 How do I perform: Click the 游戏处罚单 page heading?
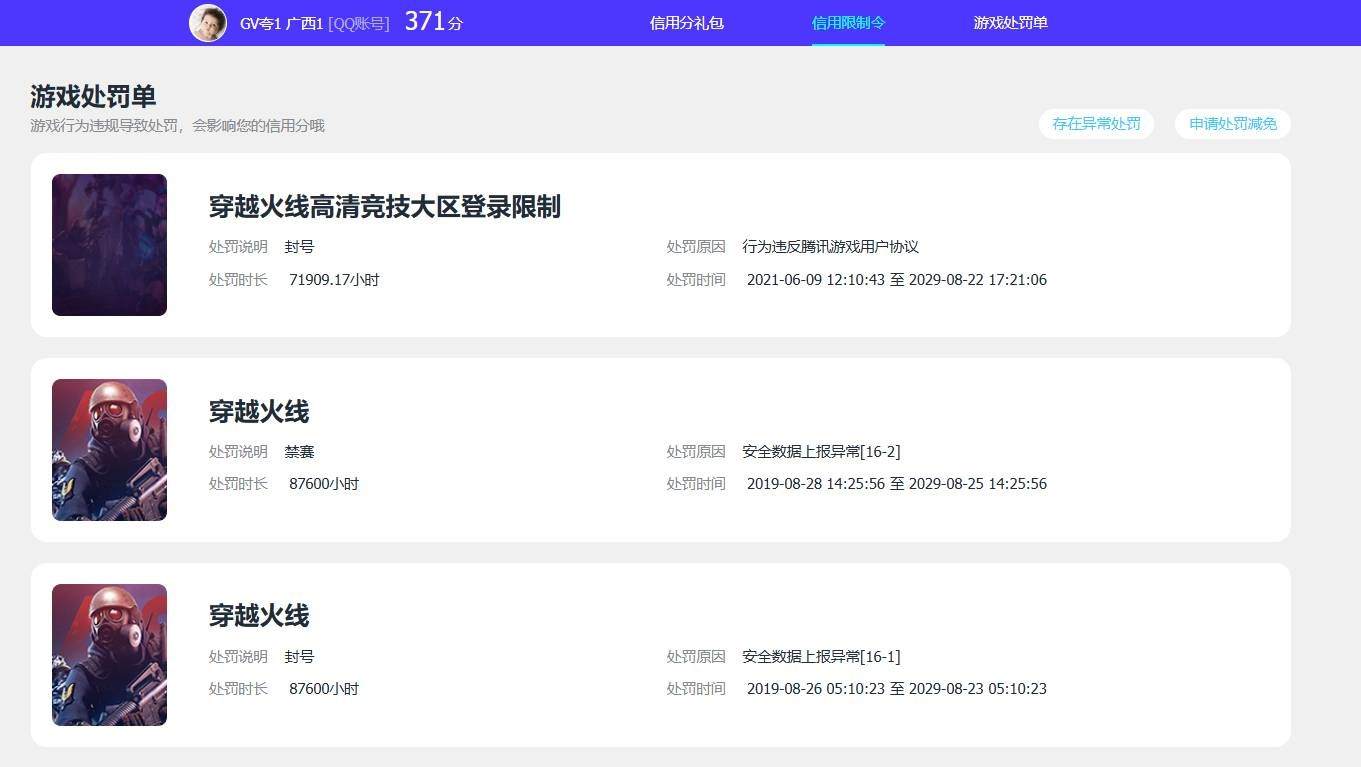click(93, 97)
